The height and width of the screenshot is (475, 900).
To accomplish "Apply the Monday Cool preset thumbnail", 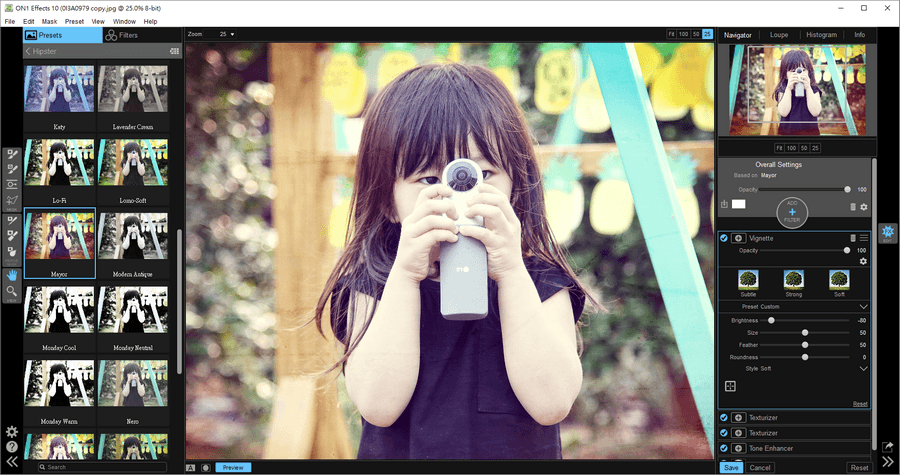I will click(x=59, y=310).
